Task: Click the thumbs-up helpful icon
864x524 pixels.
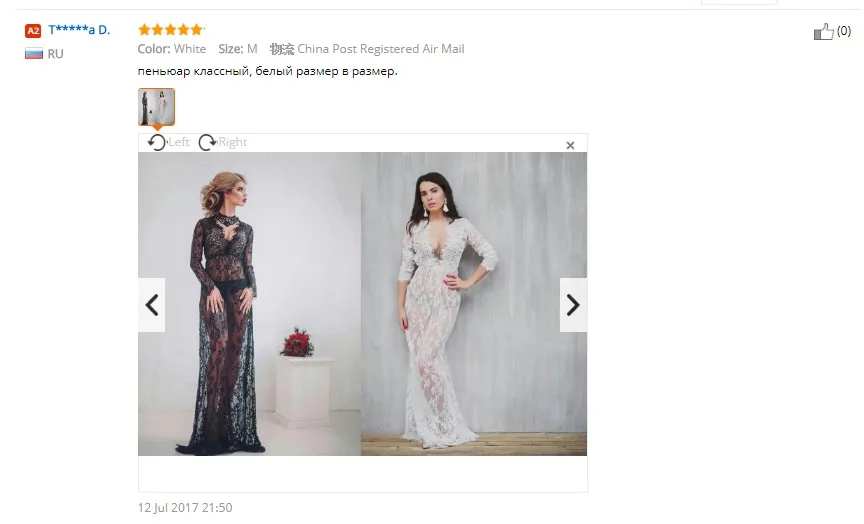Action: pos(823,31)
